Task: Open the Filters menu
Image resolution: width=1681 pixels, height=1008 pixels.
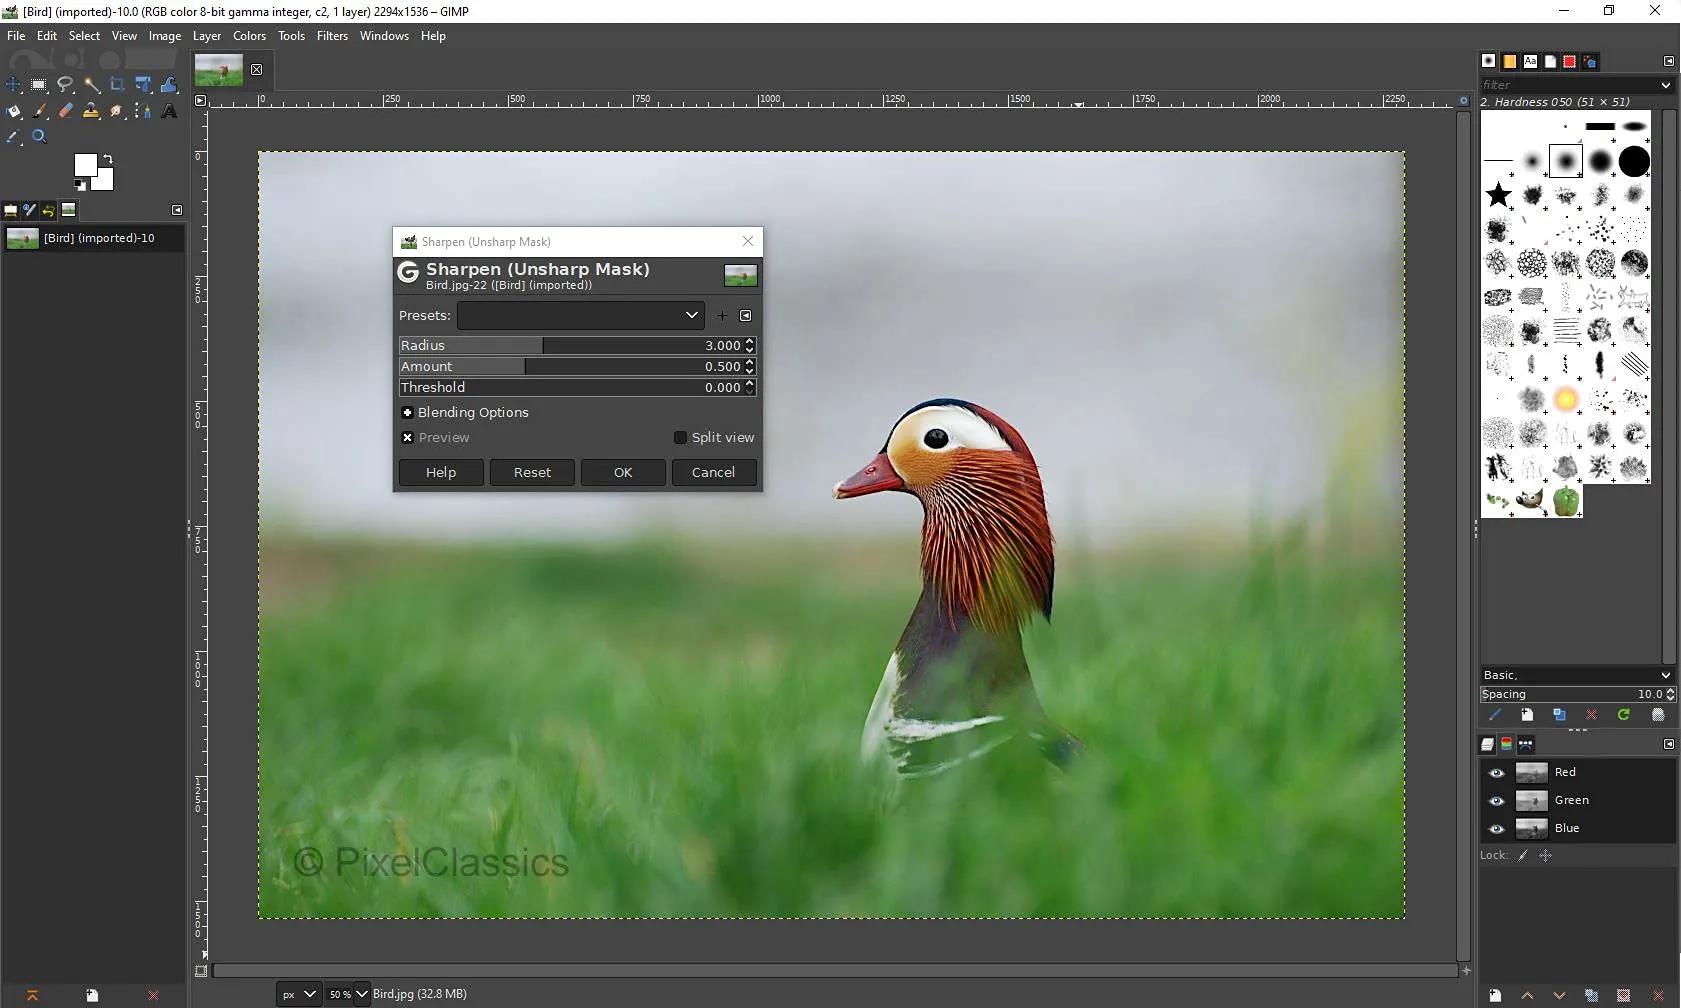Action: 332,35
